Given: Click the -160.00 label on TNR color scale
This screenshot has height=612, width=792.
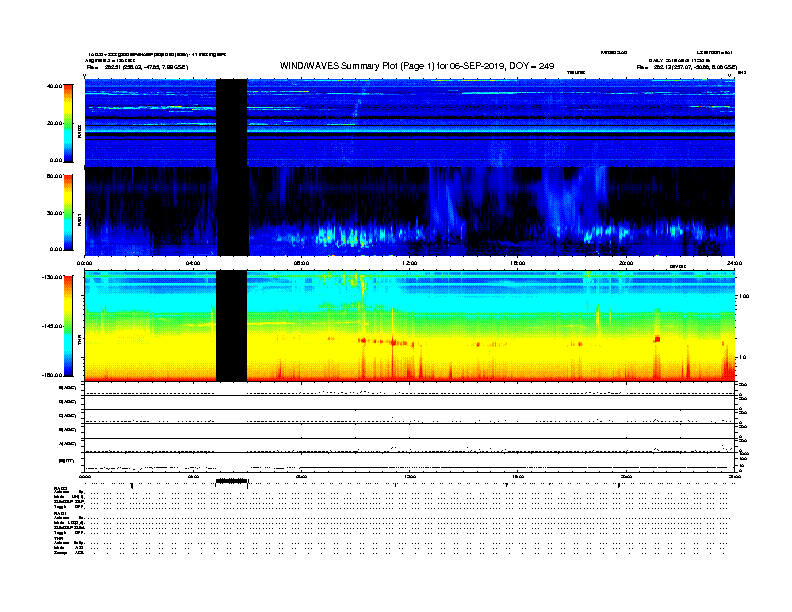Looking at the screenshot, I should [x=53, y=375].
